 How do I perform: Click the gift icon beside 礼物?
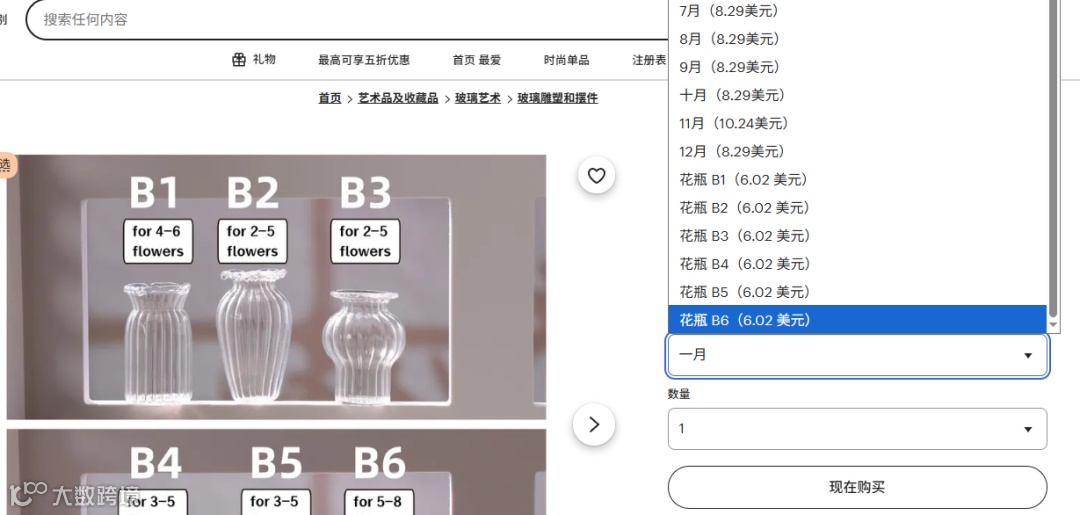(239, 60)
